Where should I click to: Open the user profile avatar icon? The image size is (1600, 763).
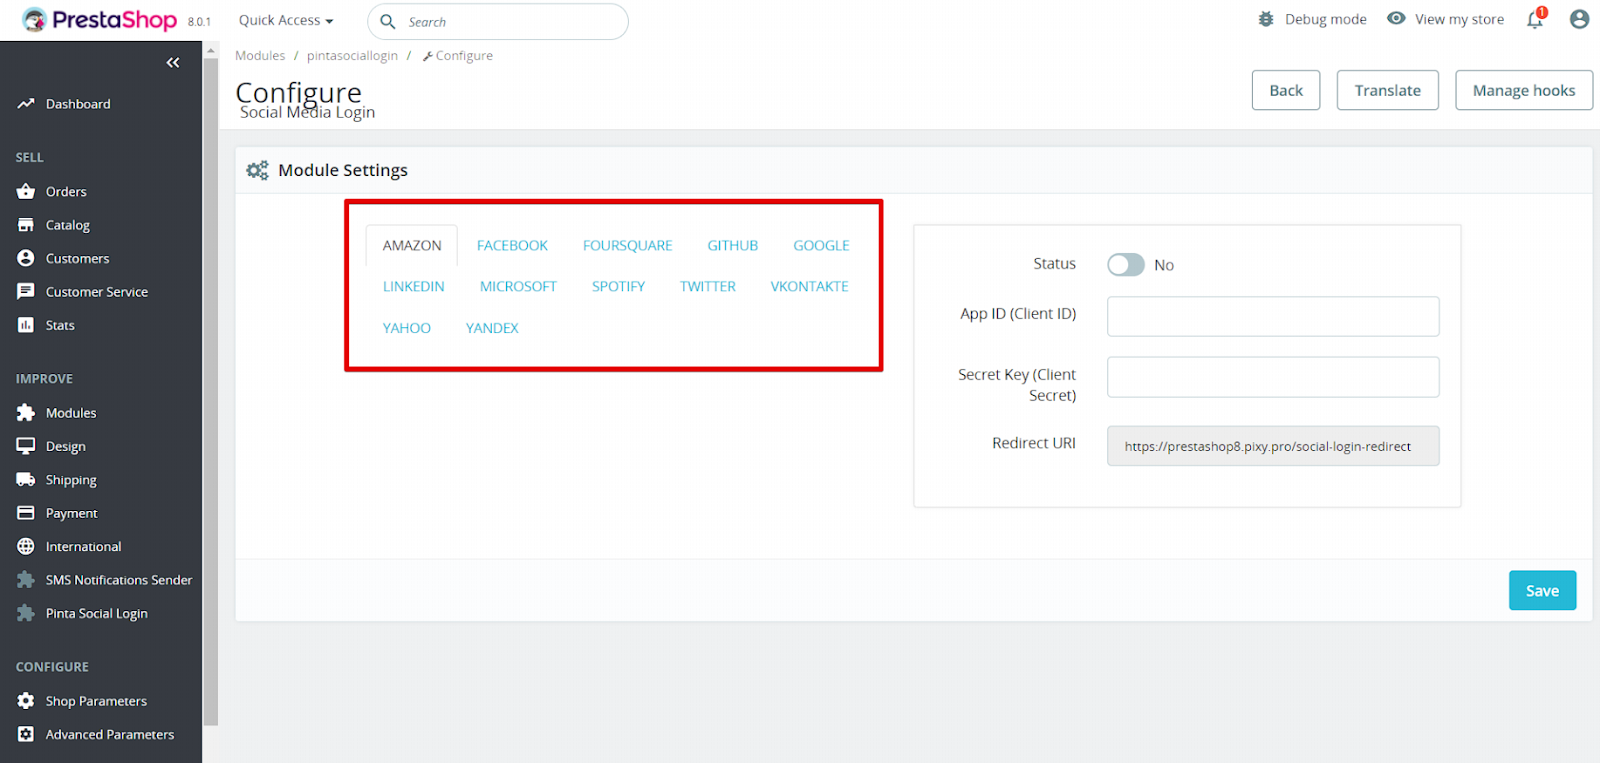[x=1580, y=19]
